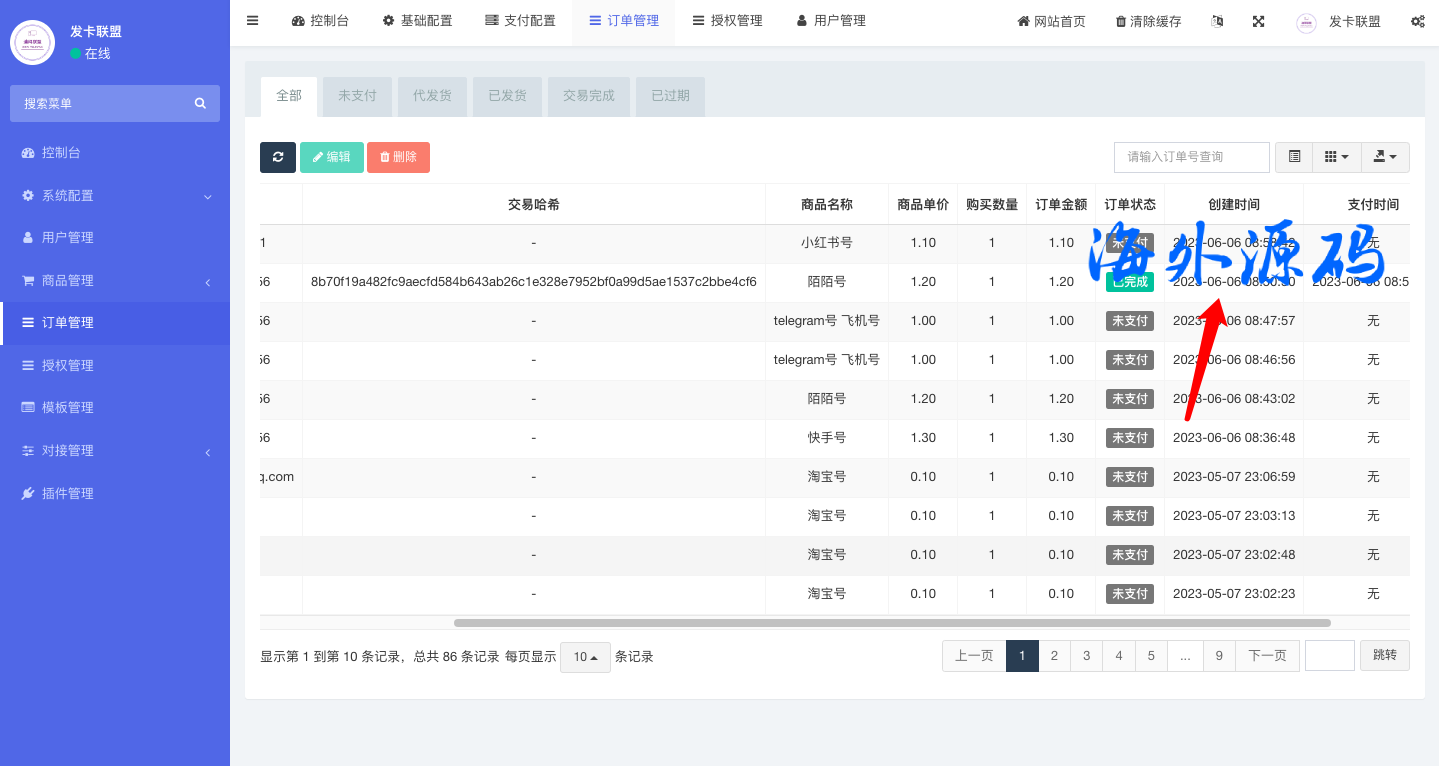1439x766 pixels.
Task: Expand 系统配置 in the sidebar
Action: (x=115, y=196)
